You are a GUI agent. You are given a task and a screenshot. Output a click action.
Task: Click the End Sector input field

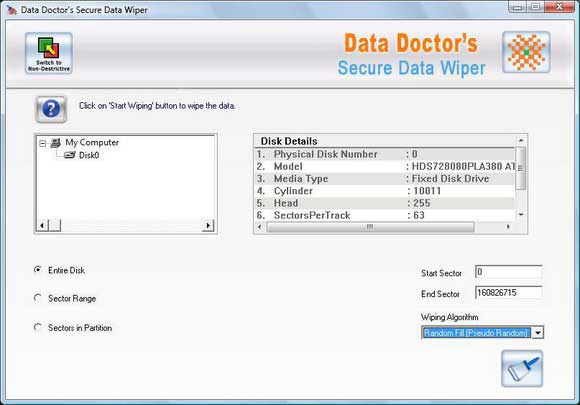tap(509, 293)
